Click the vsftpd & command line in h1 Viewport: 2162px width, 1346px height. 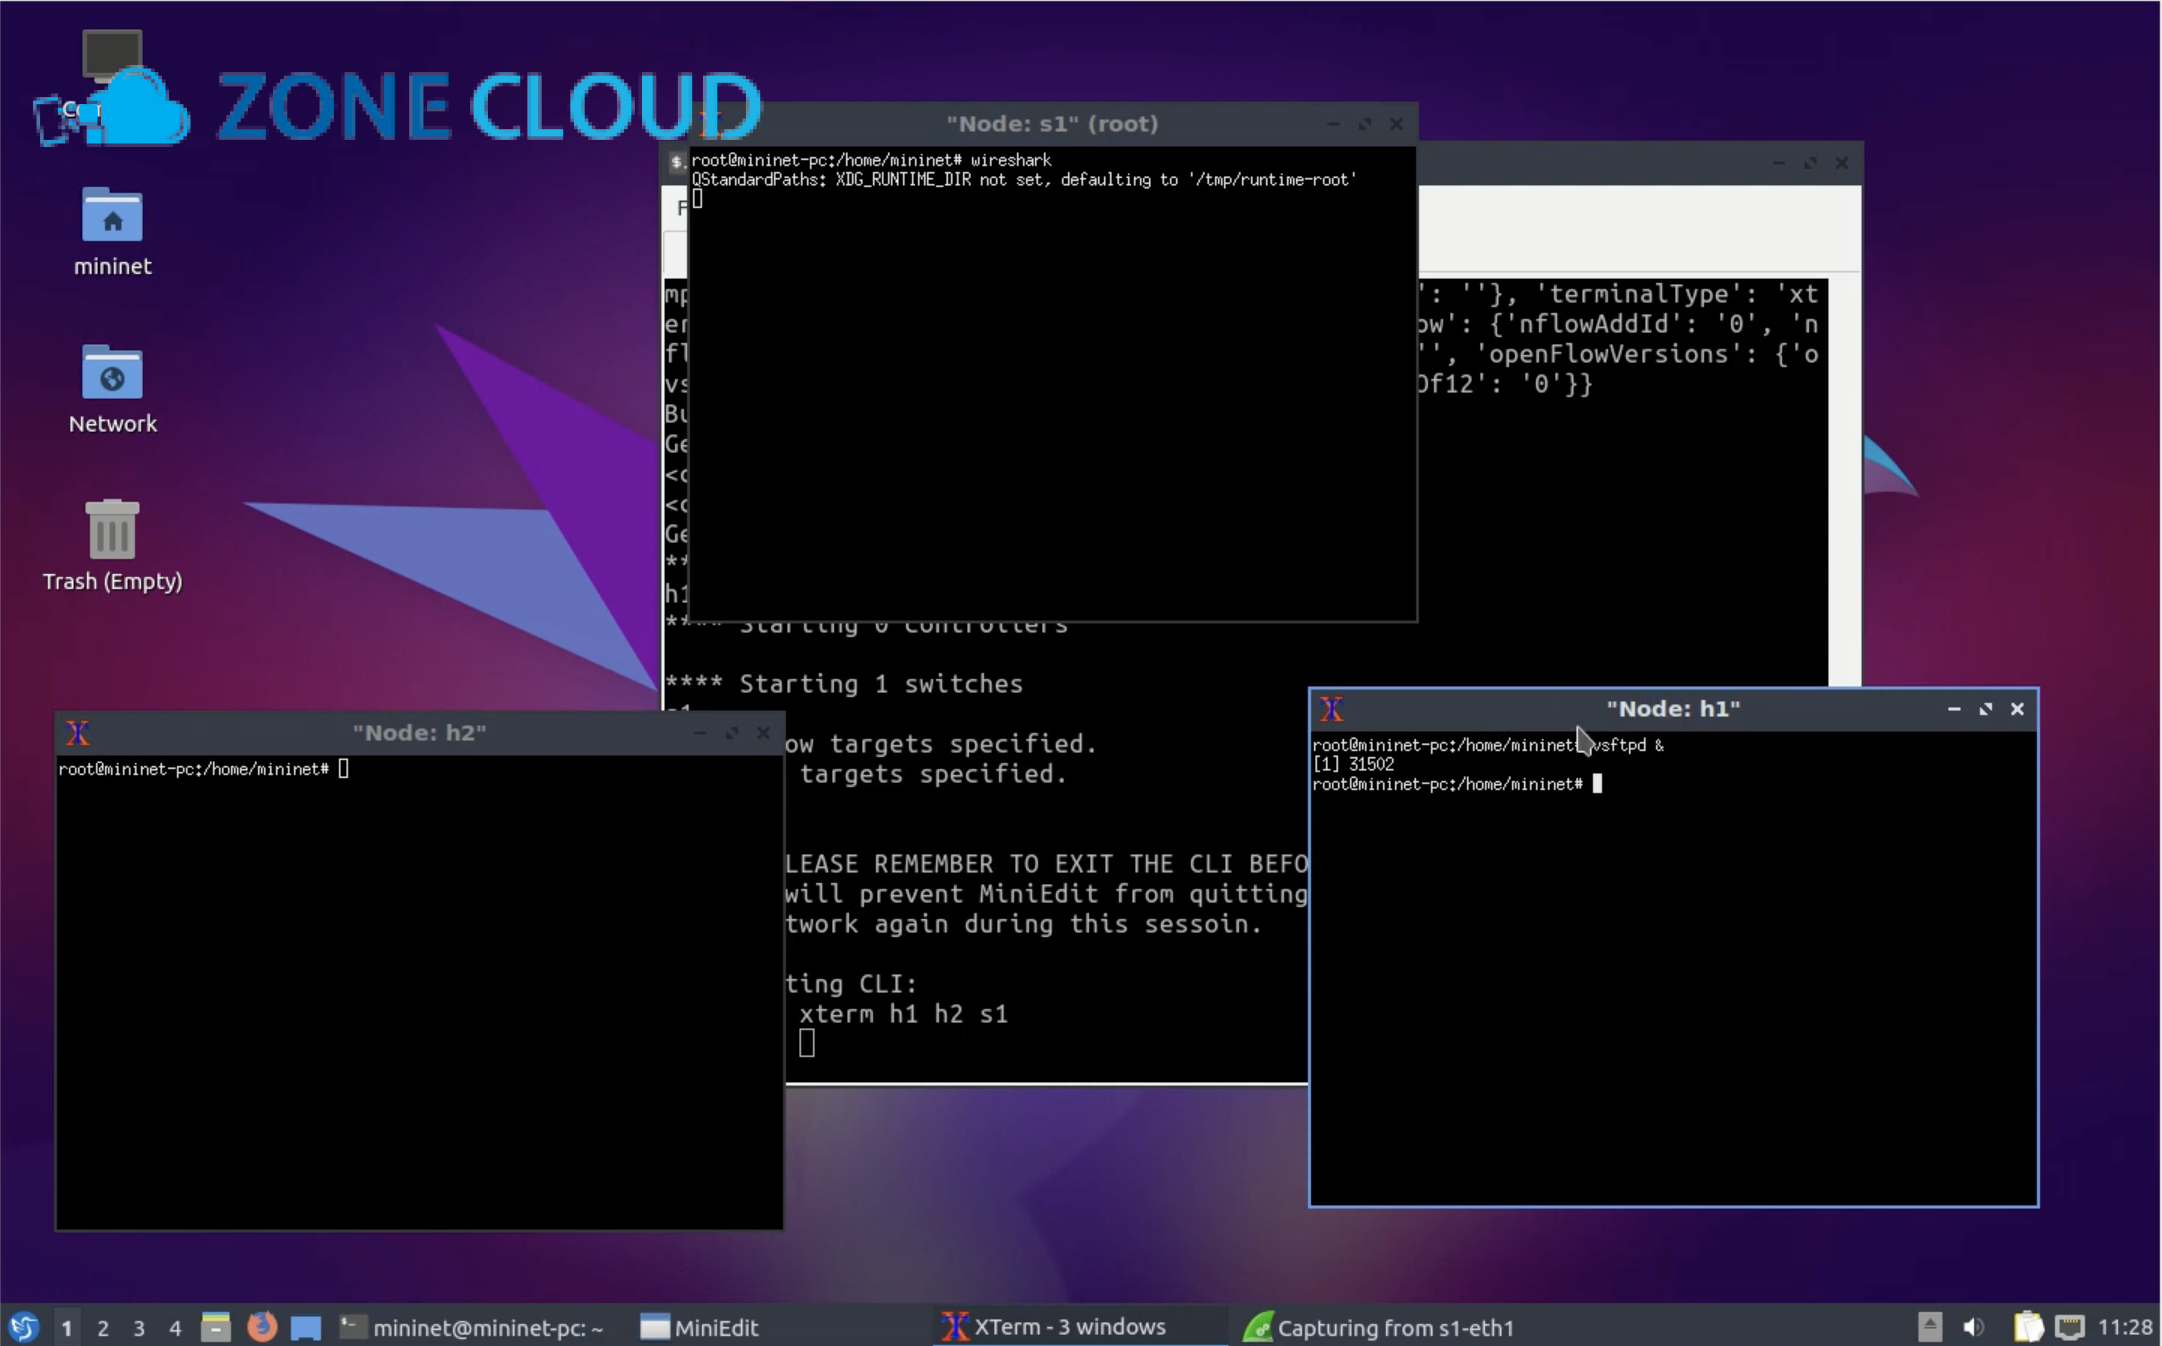[1488, 745]
